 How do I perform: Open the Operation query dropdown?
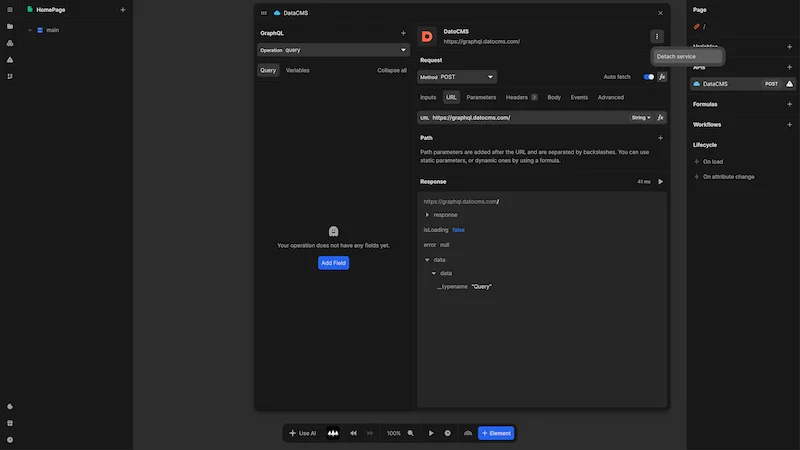pyautogui.click(x=333, y=50)
